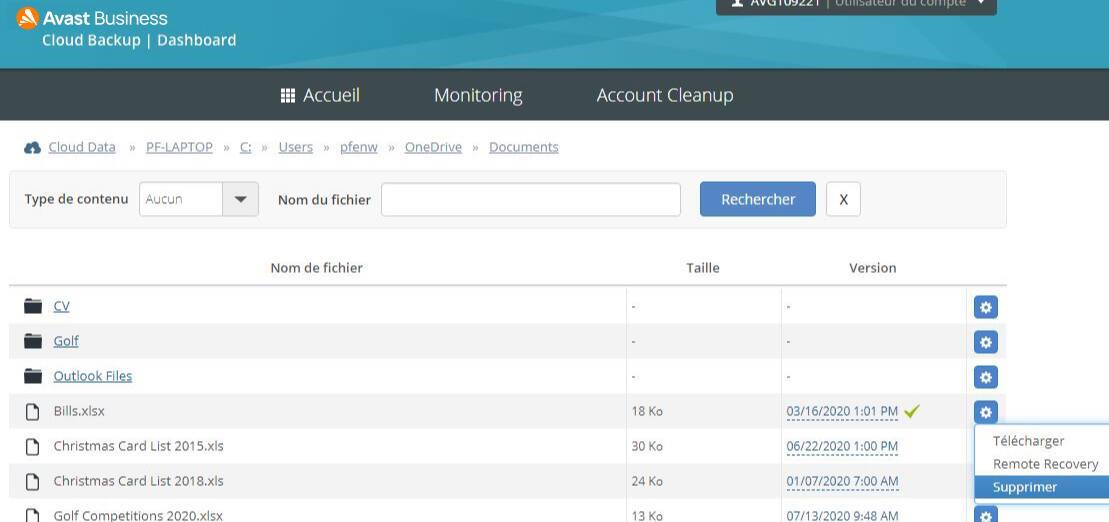Click the Rechercher button
Image resolution: width=1109 pixels, height=522 pixels.
pos(757,199)
